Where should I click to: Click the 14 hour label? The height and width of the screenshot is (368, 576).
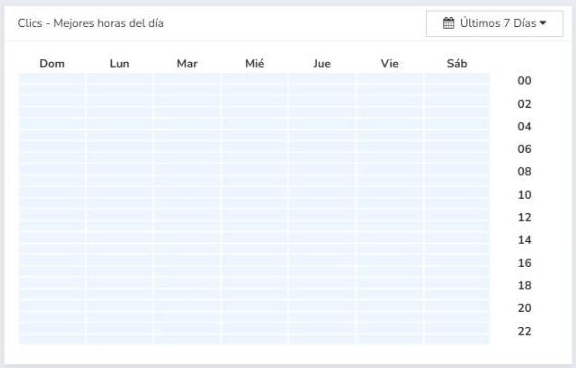click(524, 240)
